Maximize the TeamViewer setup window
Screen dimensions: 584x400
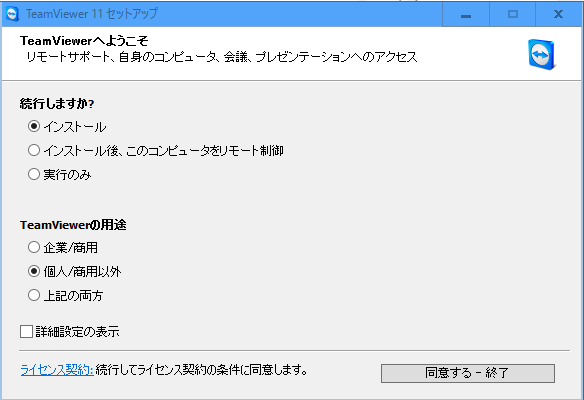[513, 14]
